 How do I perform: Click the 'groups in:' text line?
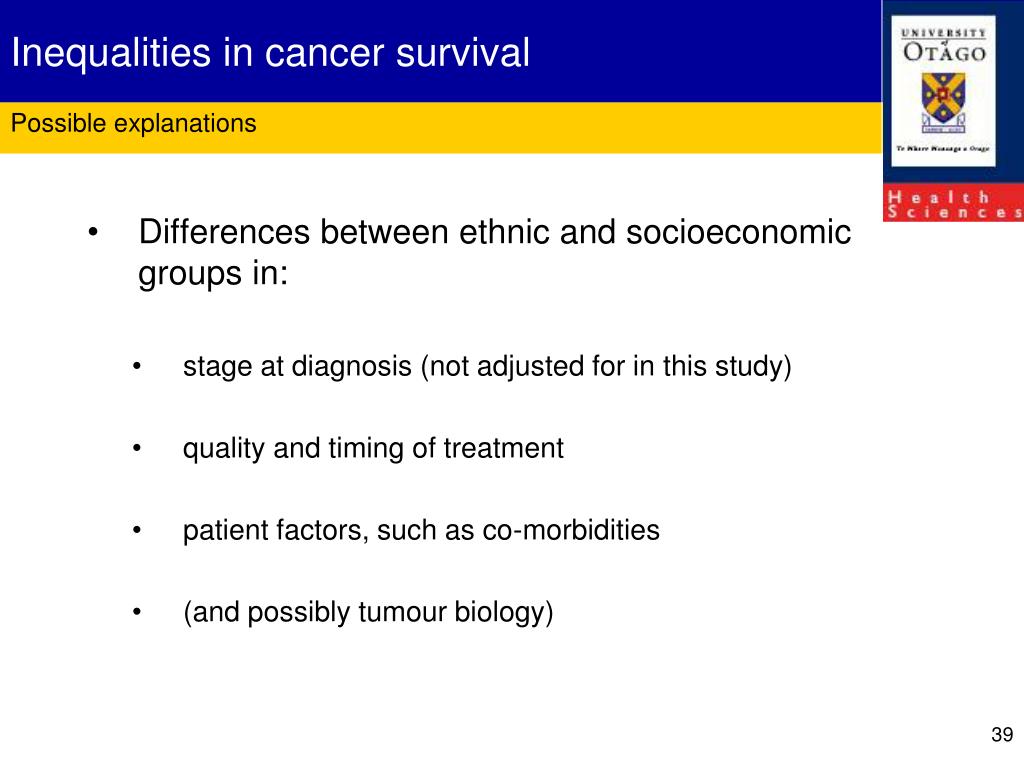point(213,273)
